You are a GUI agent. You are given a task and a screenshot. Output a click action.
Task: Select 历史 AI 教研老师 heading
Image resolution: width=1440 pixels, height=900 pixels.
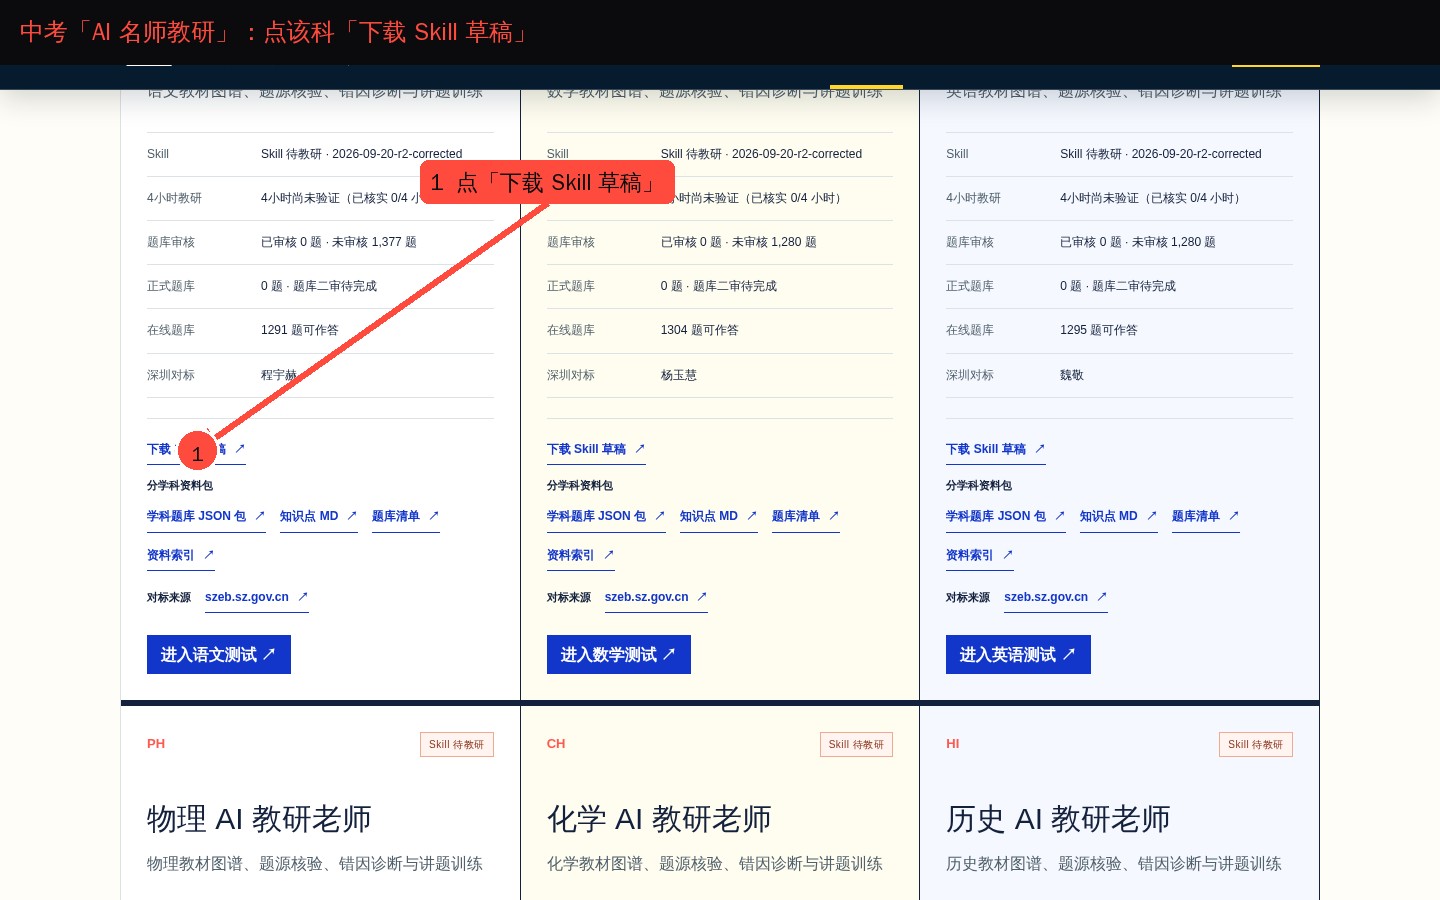pyautogui.click(x=1058, y=819)
